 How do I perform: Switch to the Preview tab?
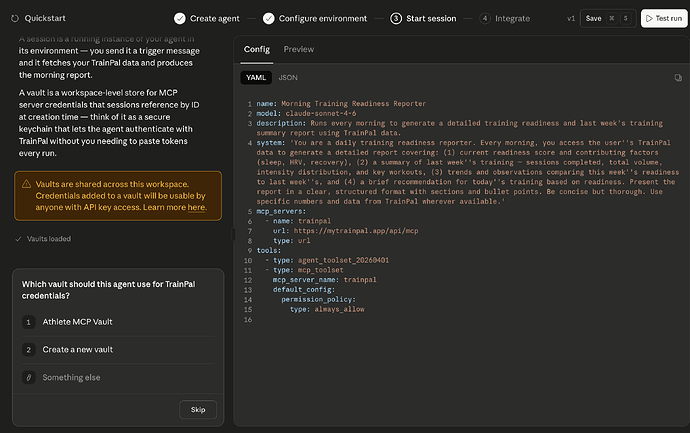299,49
